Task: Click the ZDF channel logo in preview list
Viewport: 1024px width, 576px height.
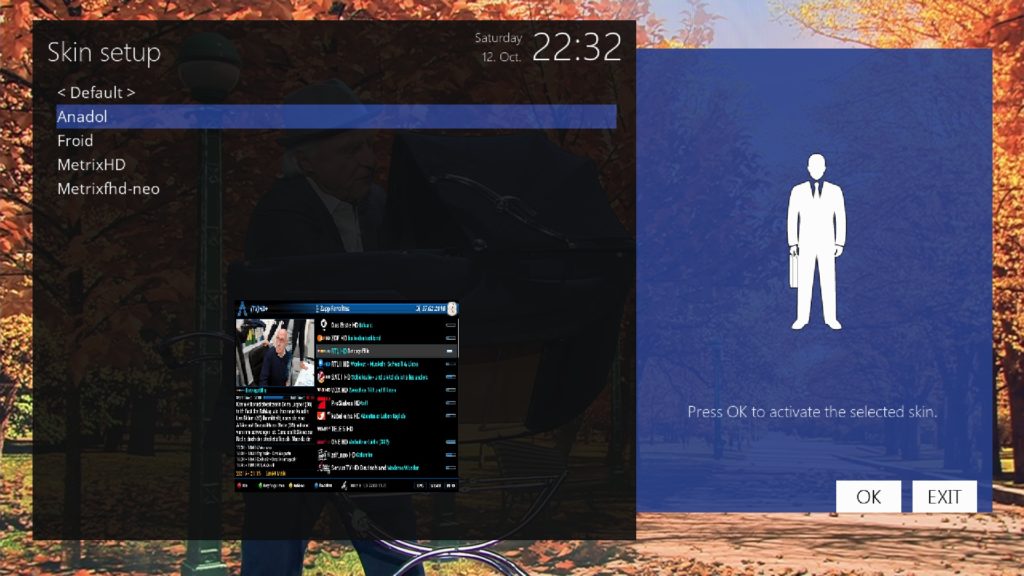Action: point(319,337)
